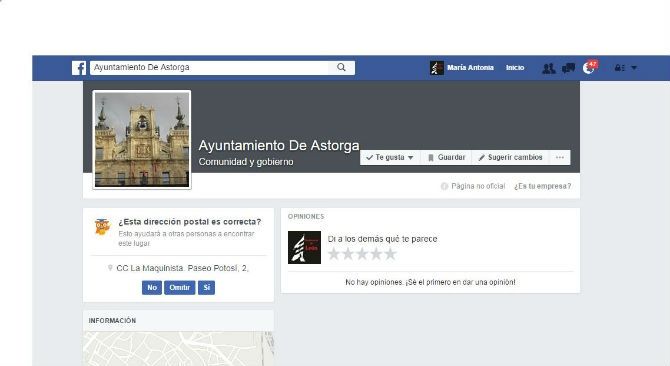This screenshot has width=670, height=366.
Task: Answer No to postal address question
Action: (x=152, y=287)
